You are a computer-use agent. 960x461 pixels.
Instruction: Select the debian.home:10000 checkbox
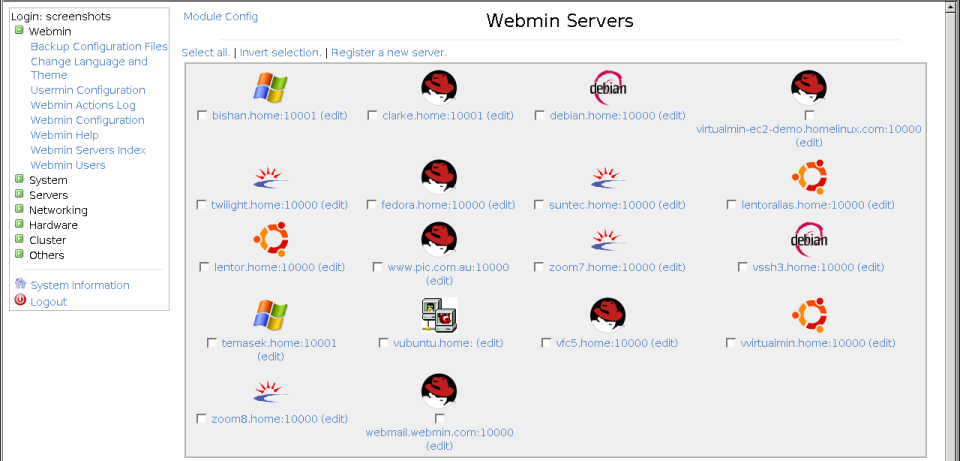pos(539,115)
